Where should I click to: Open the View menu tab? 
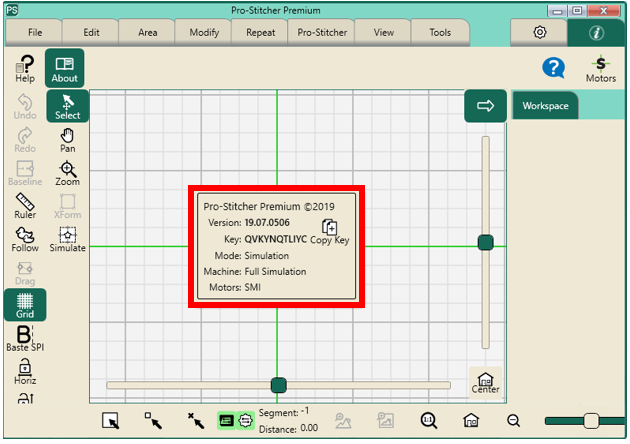pyautogui.click(x=383, y=33)
